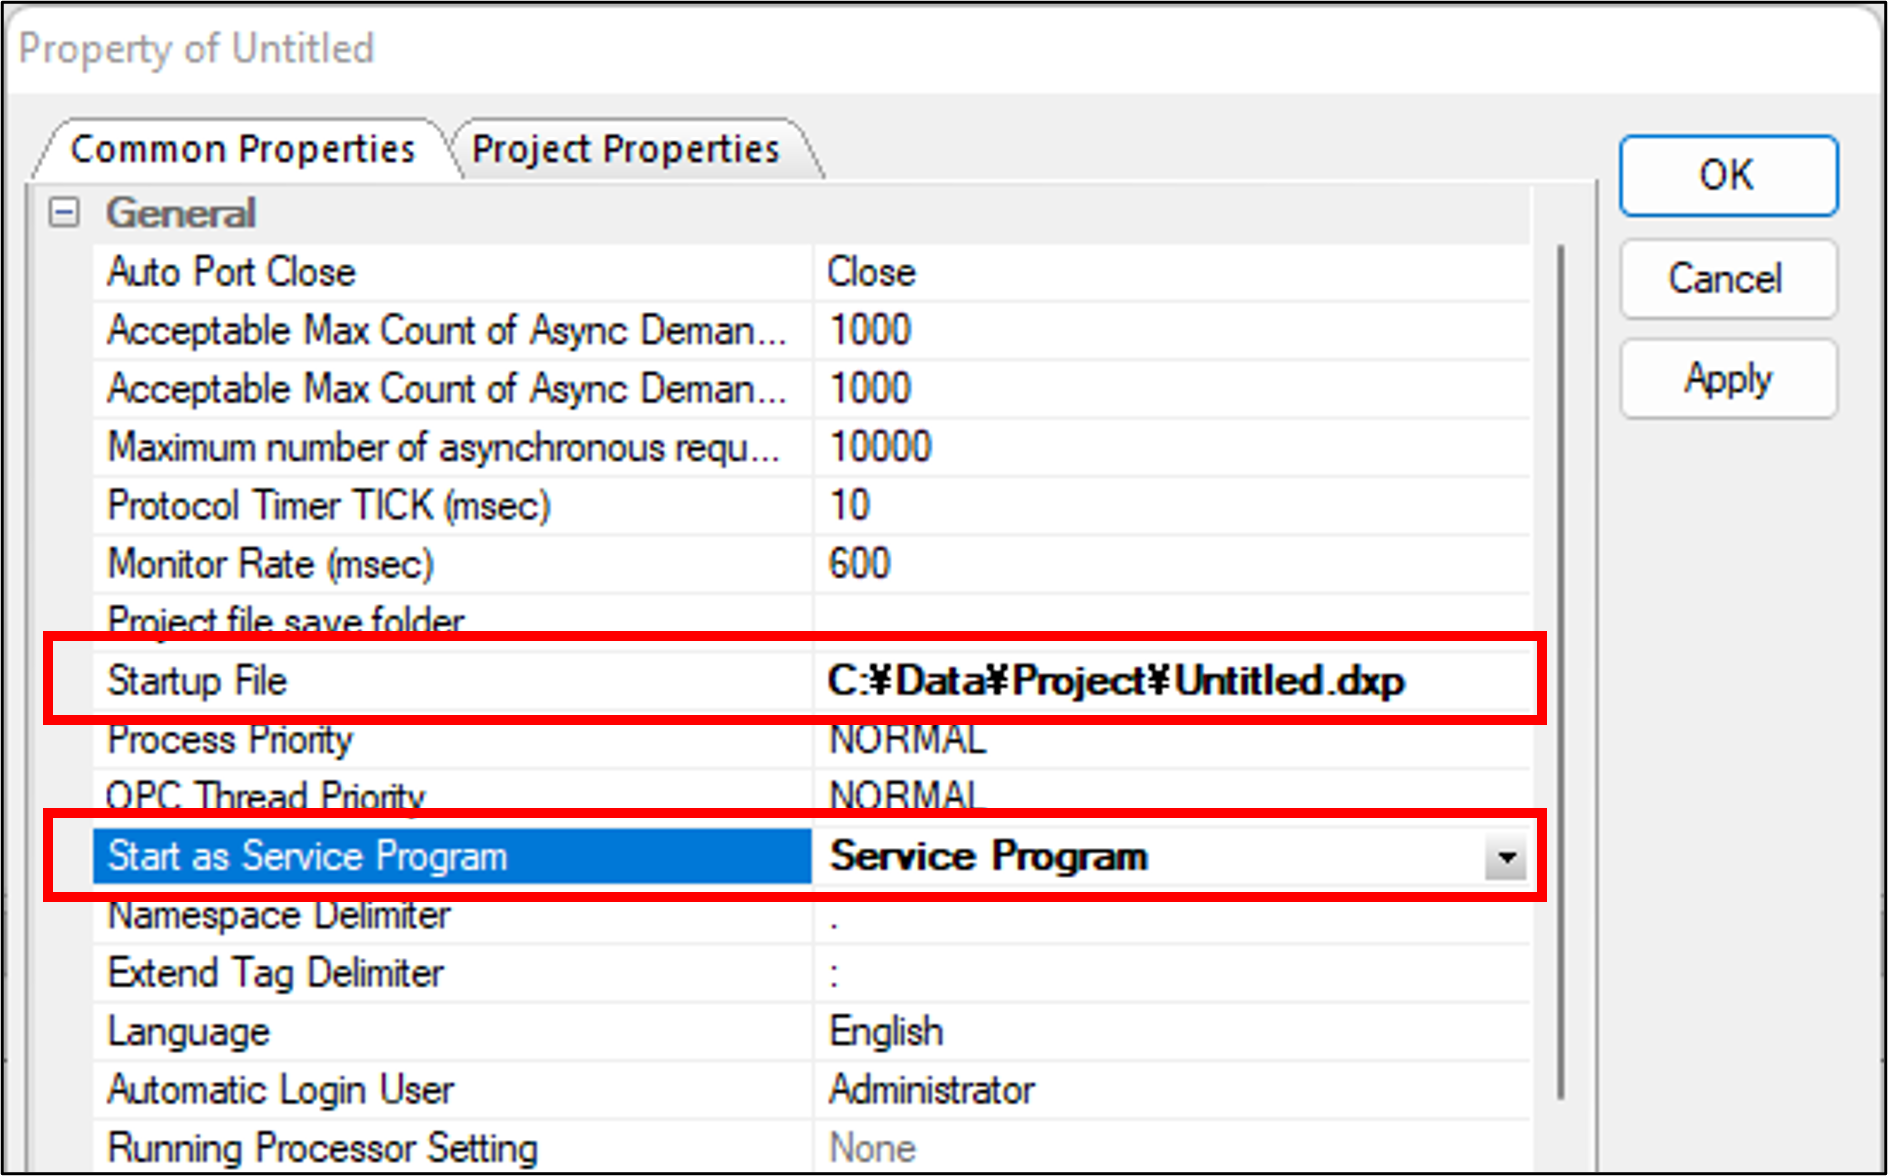Select Monitor Rate (msec) value field
1888x1176 pixels.
coord(1170,564)
